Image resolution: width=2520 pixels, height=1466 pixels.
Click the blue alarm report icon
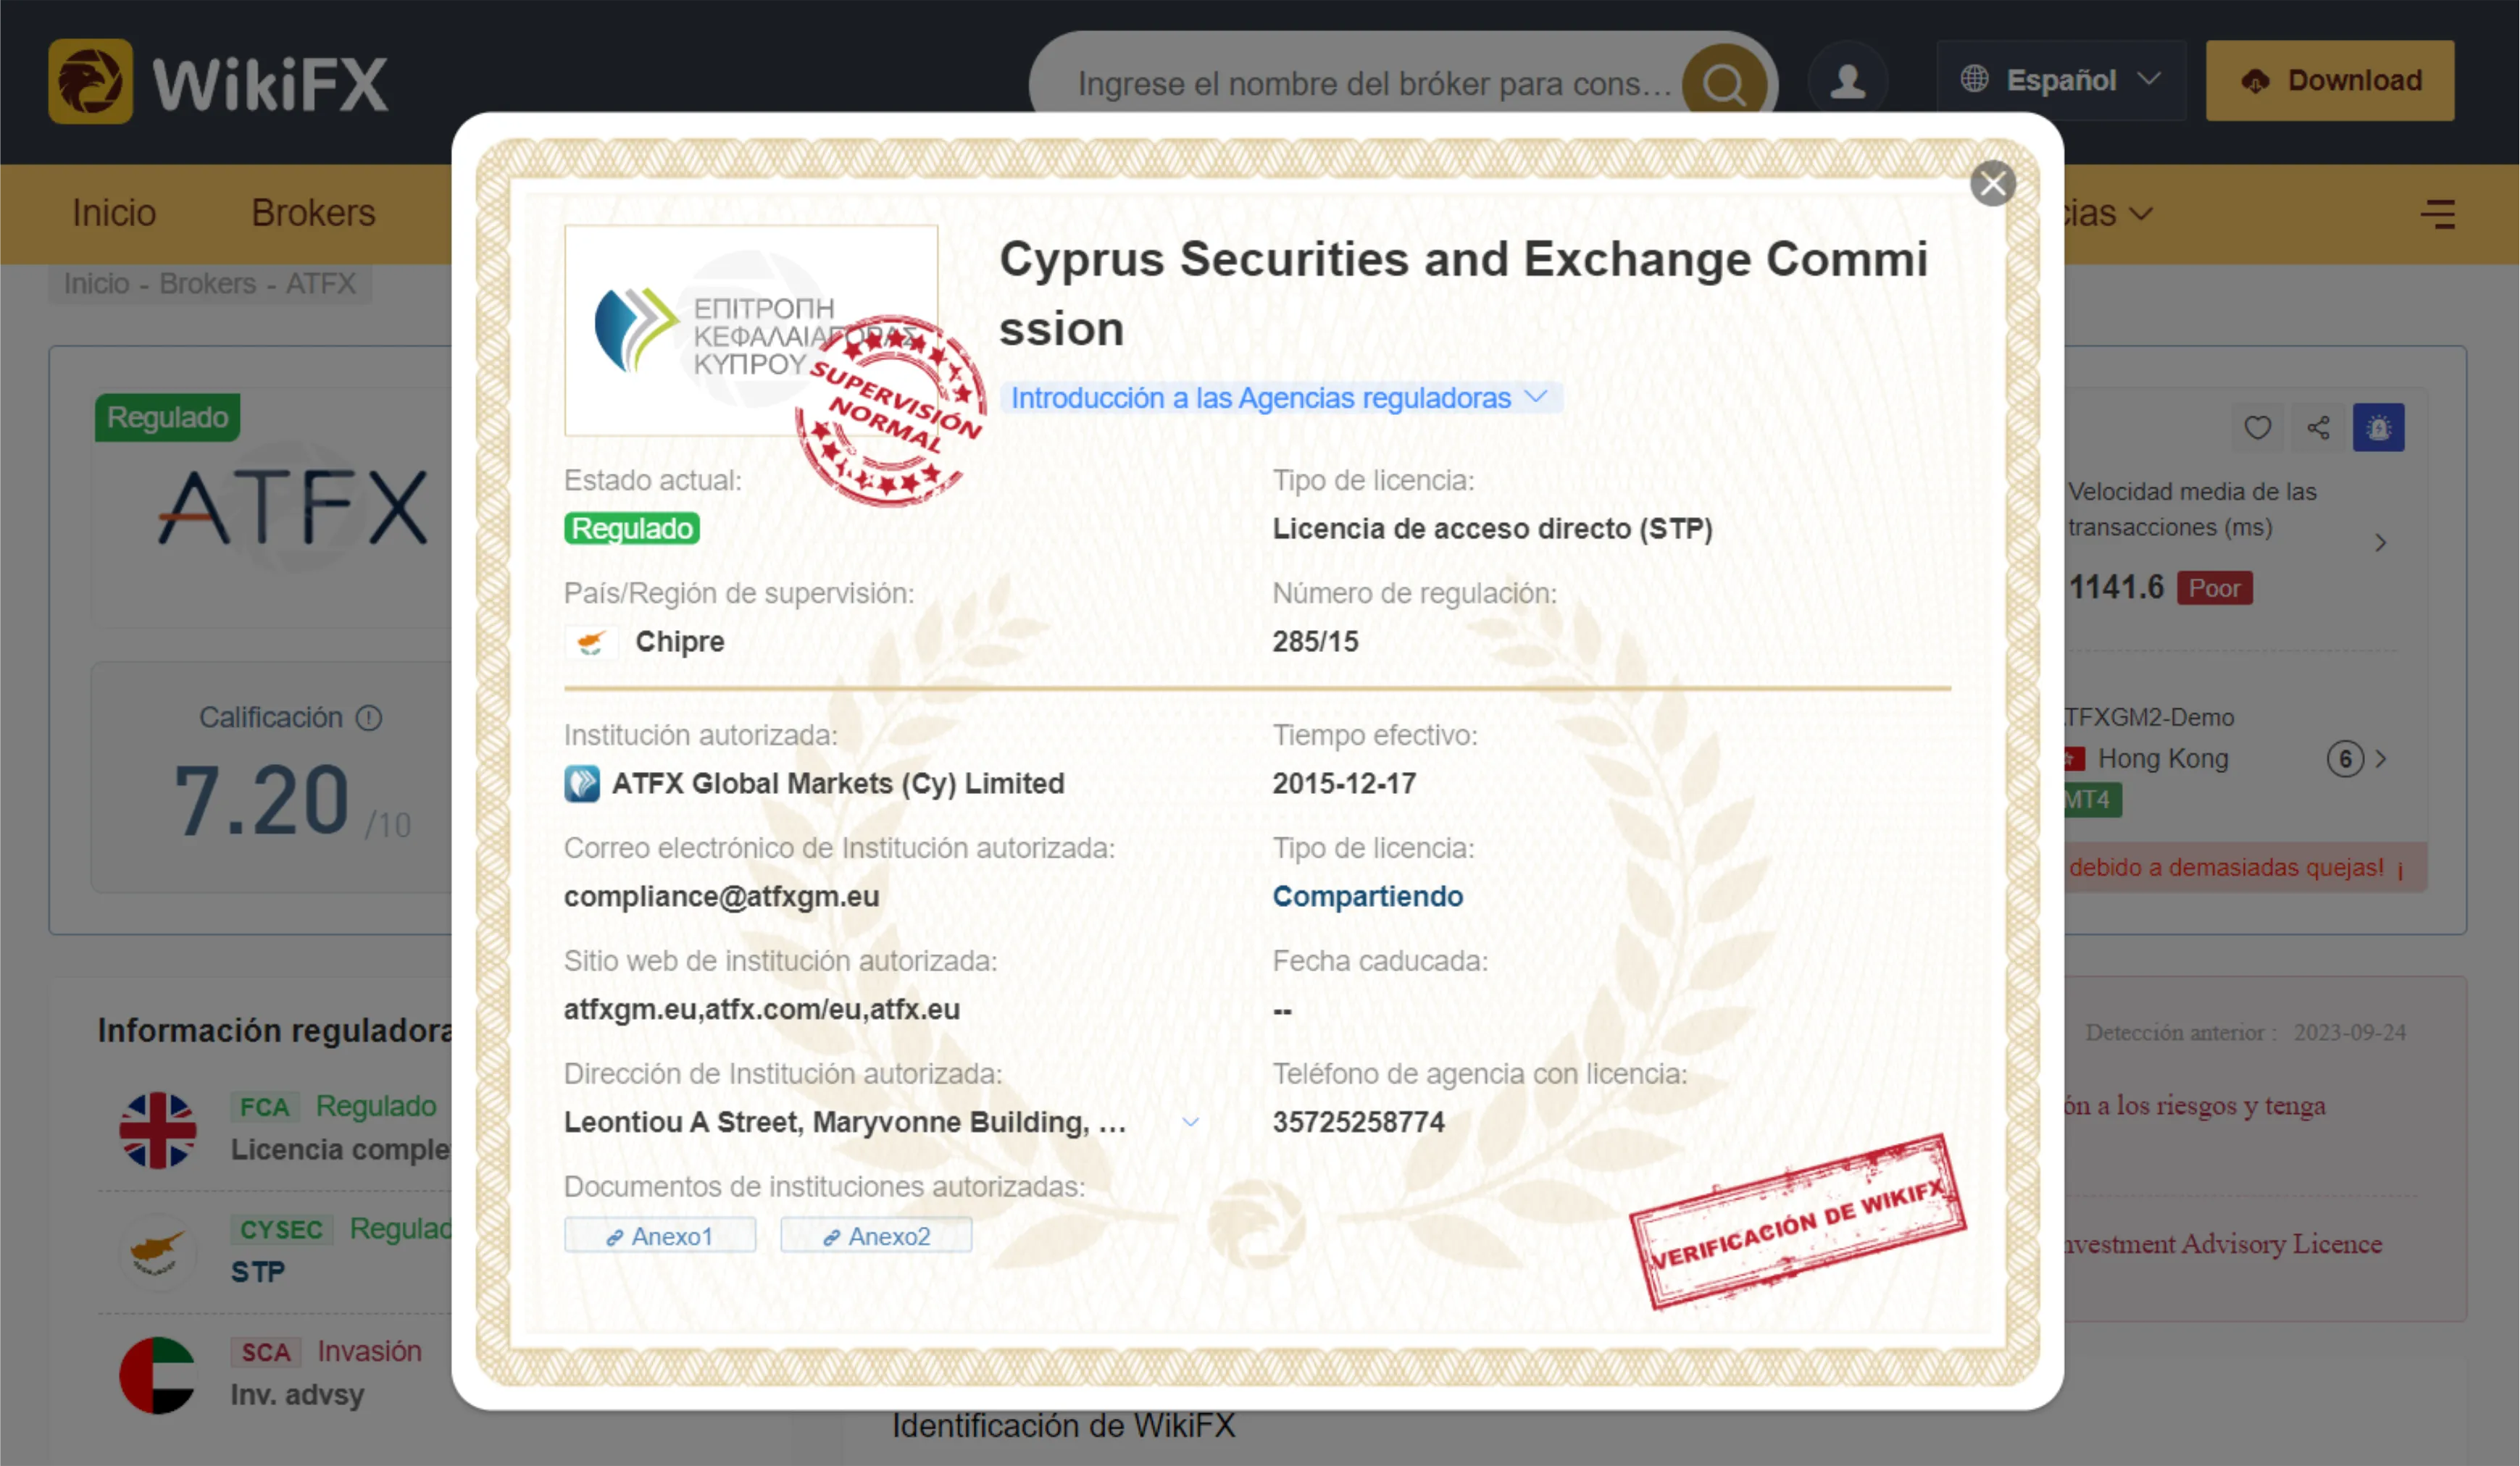(x=2378, y=428)
